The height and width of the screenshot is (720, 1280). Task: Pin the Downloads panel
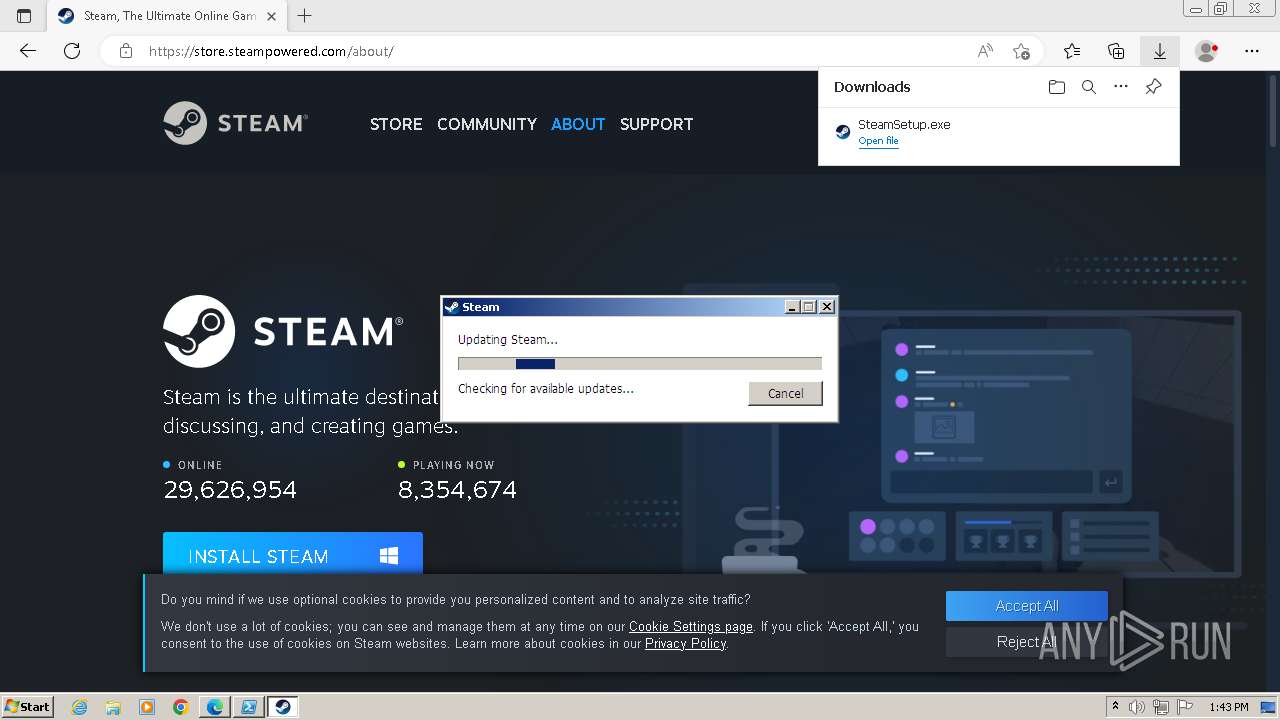tap(1153, 87)
